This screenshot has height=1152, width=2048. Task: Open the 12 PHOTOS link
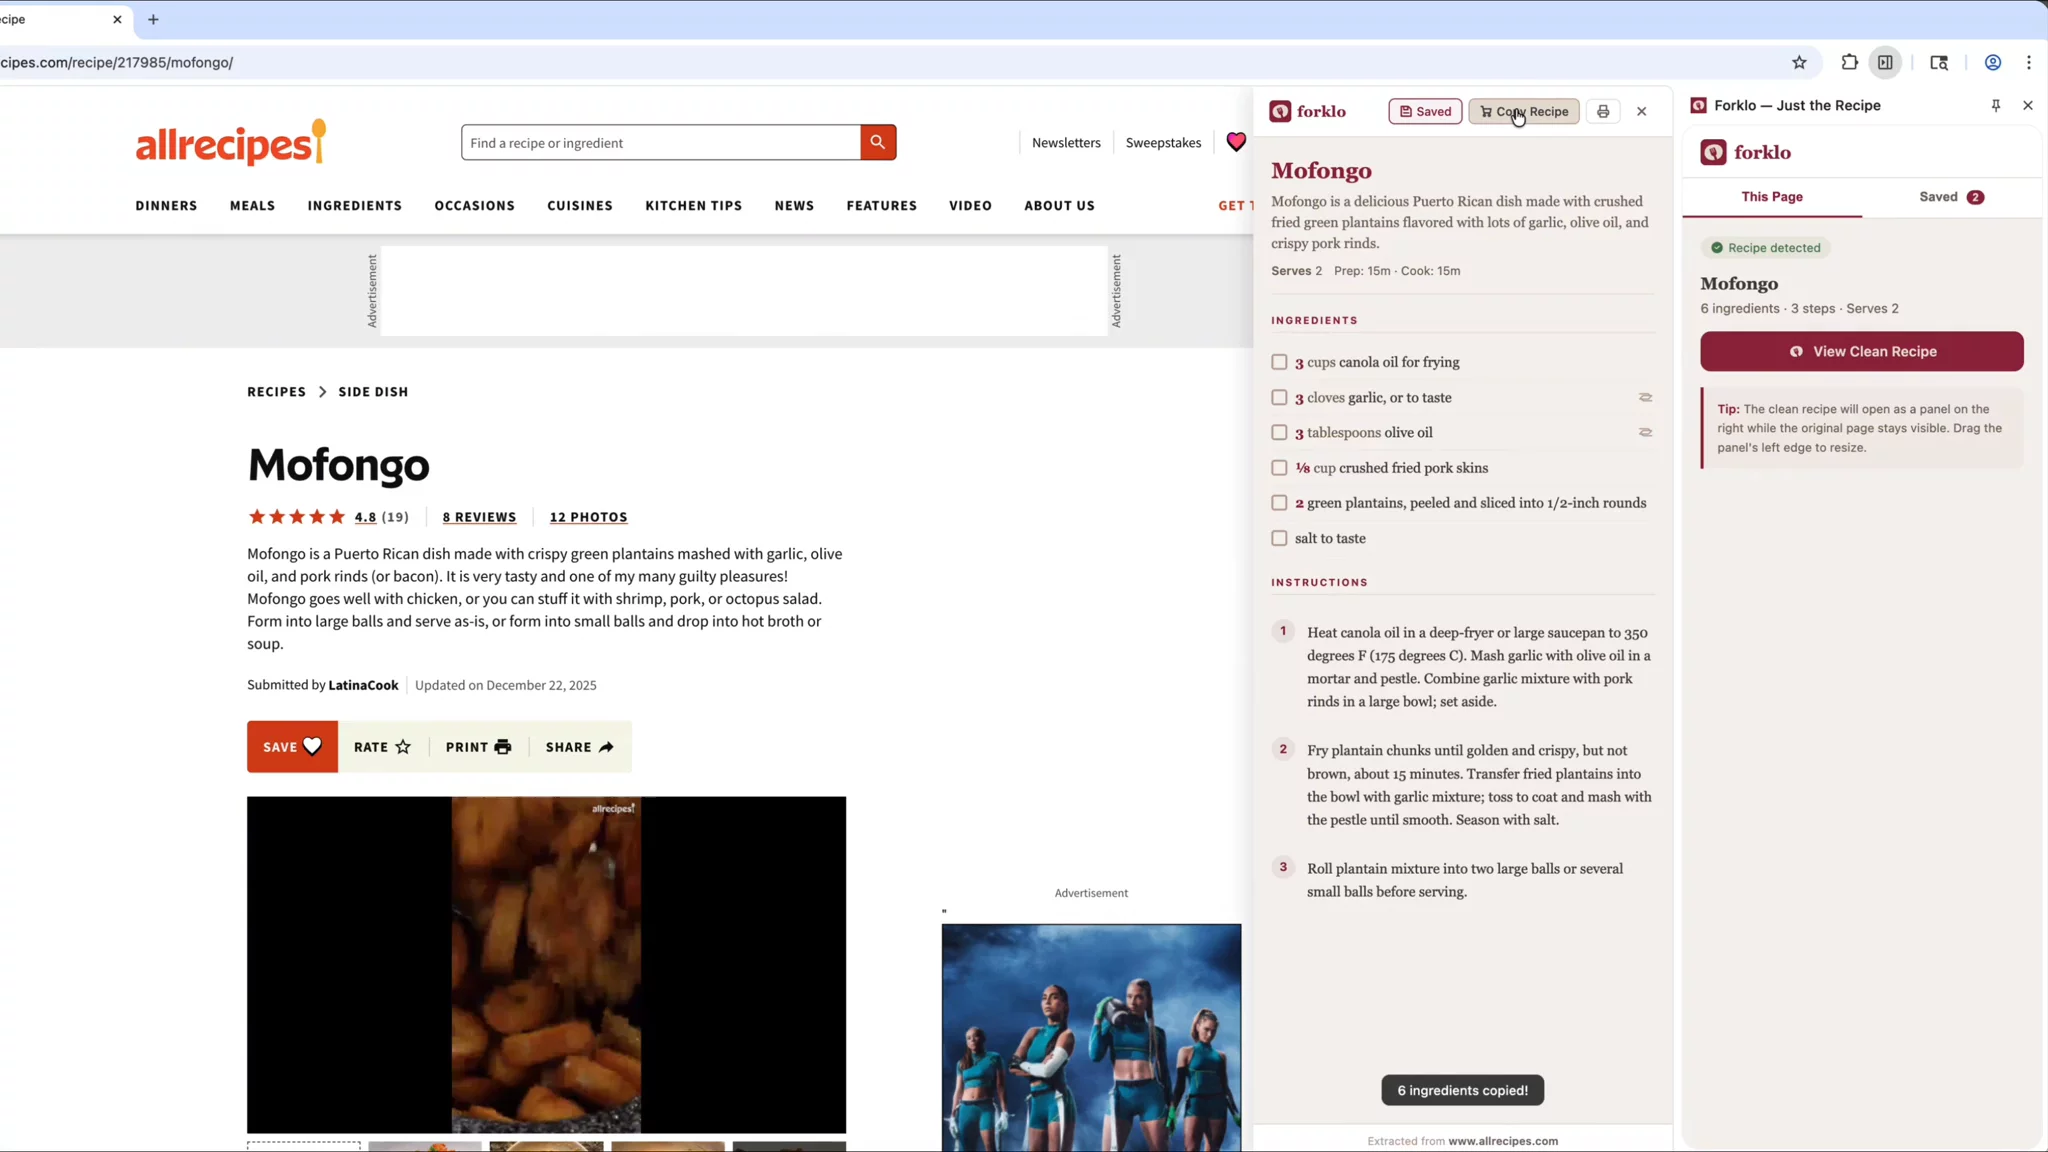pyautogui.click(x=588, y=517)
